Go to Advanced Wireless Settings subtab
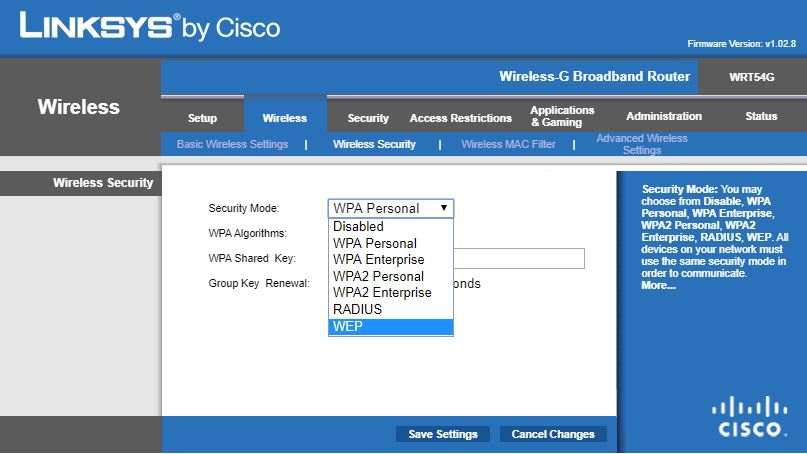 [642, 144]
